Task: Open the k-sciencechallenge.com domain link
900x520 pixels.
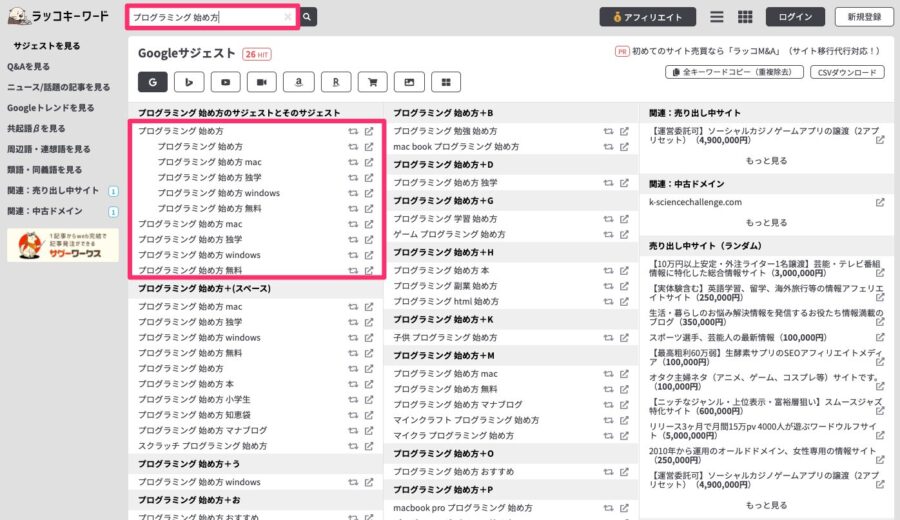Action: coord(695,203)
